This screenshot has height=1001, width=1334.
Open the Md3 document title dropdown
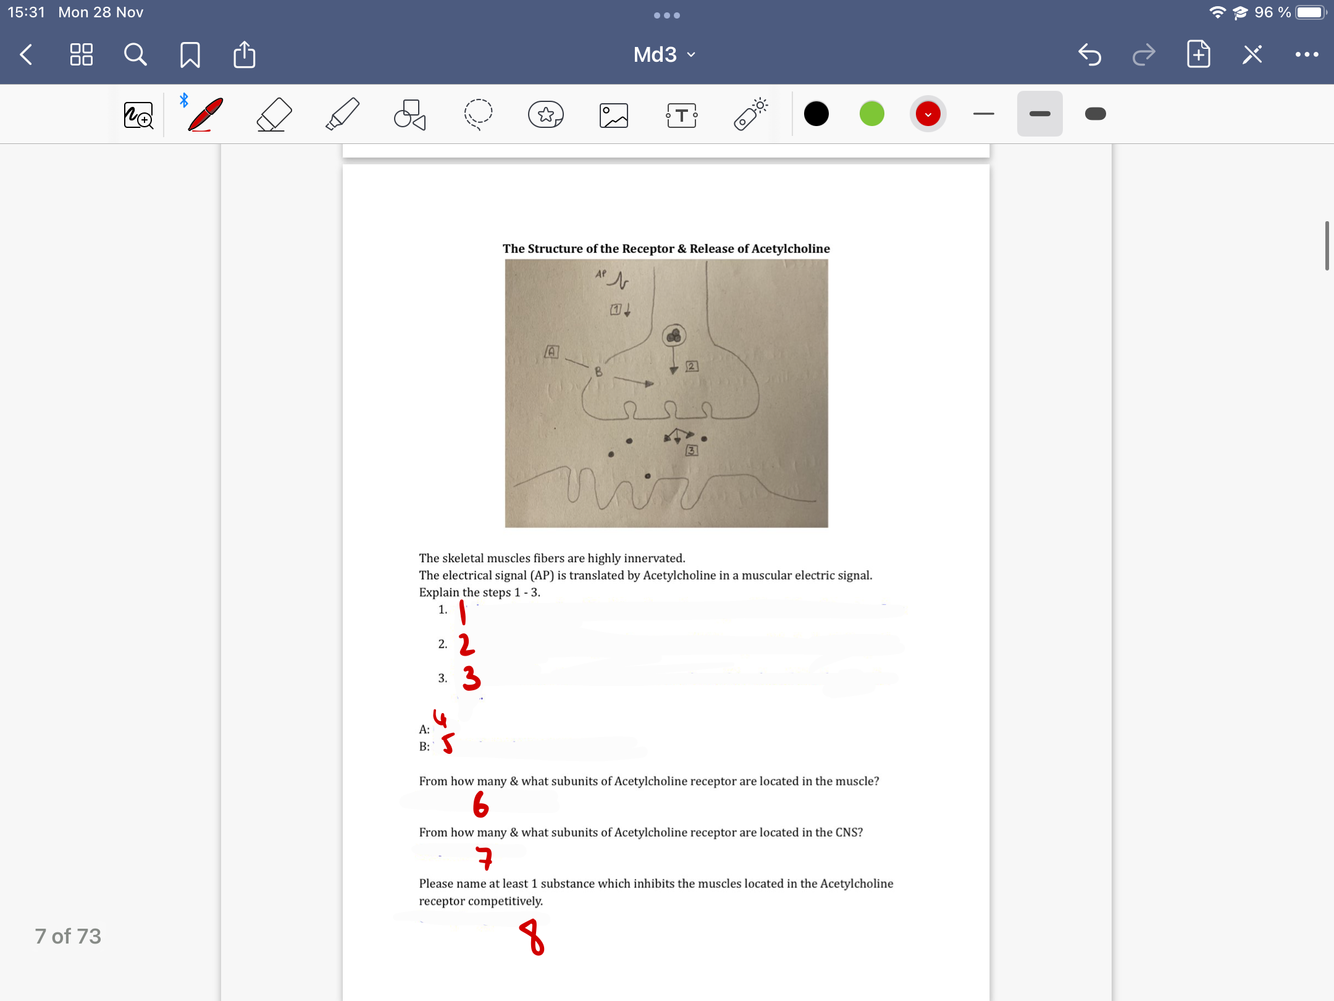(x=665, y=55)
